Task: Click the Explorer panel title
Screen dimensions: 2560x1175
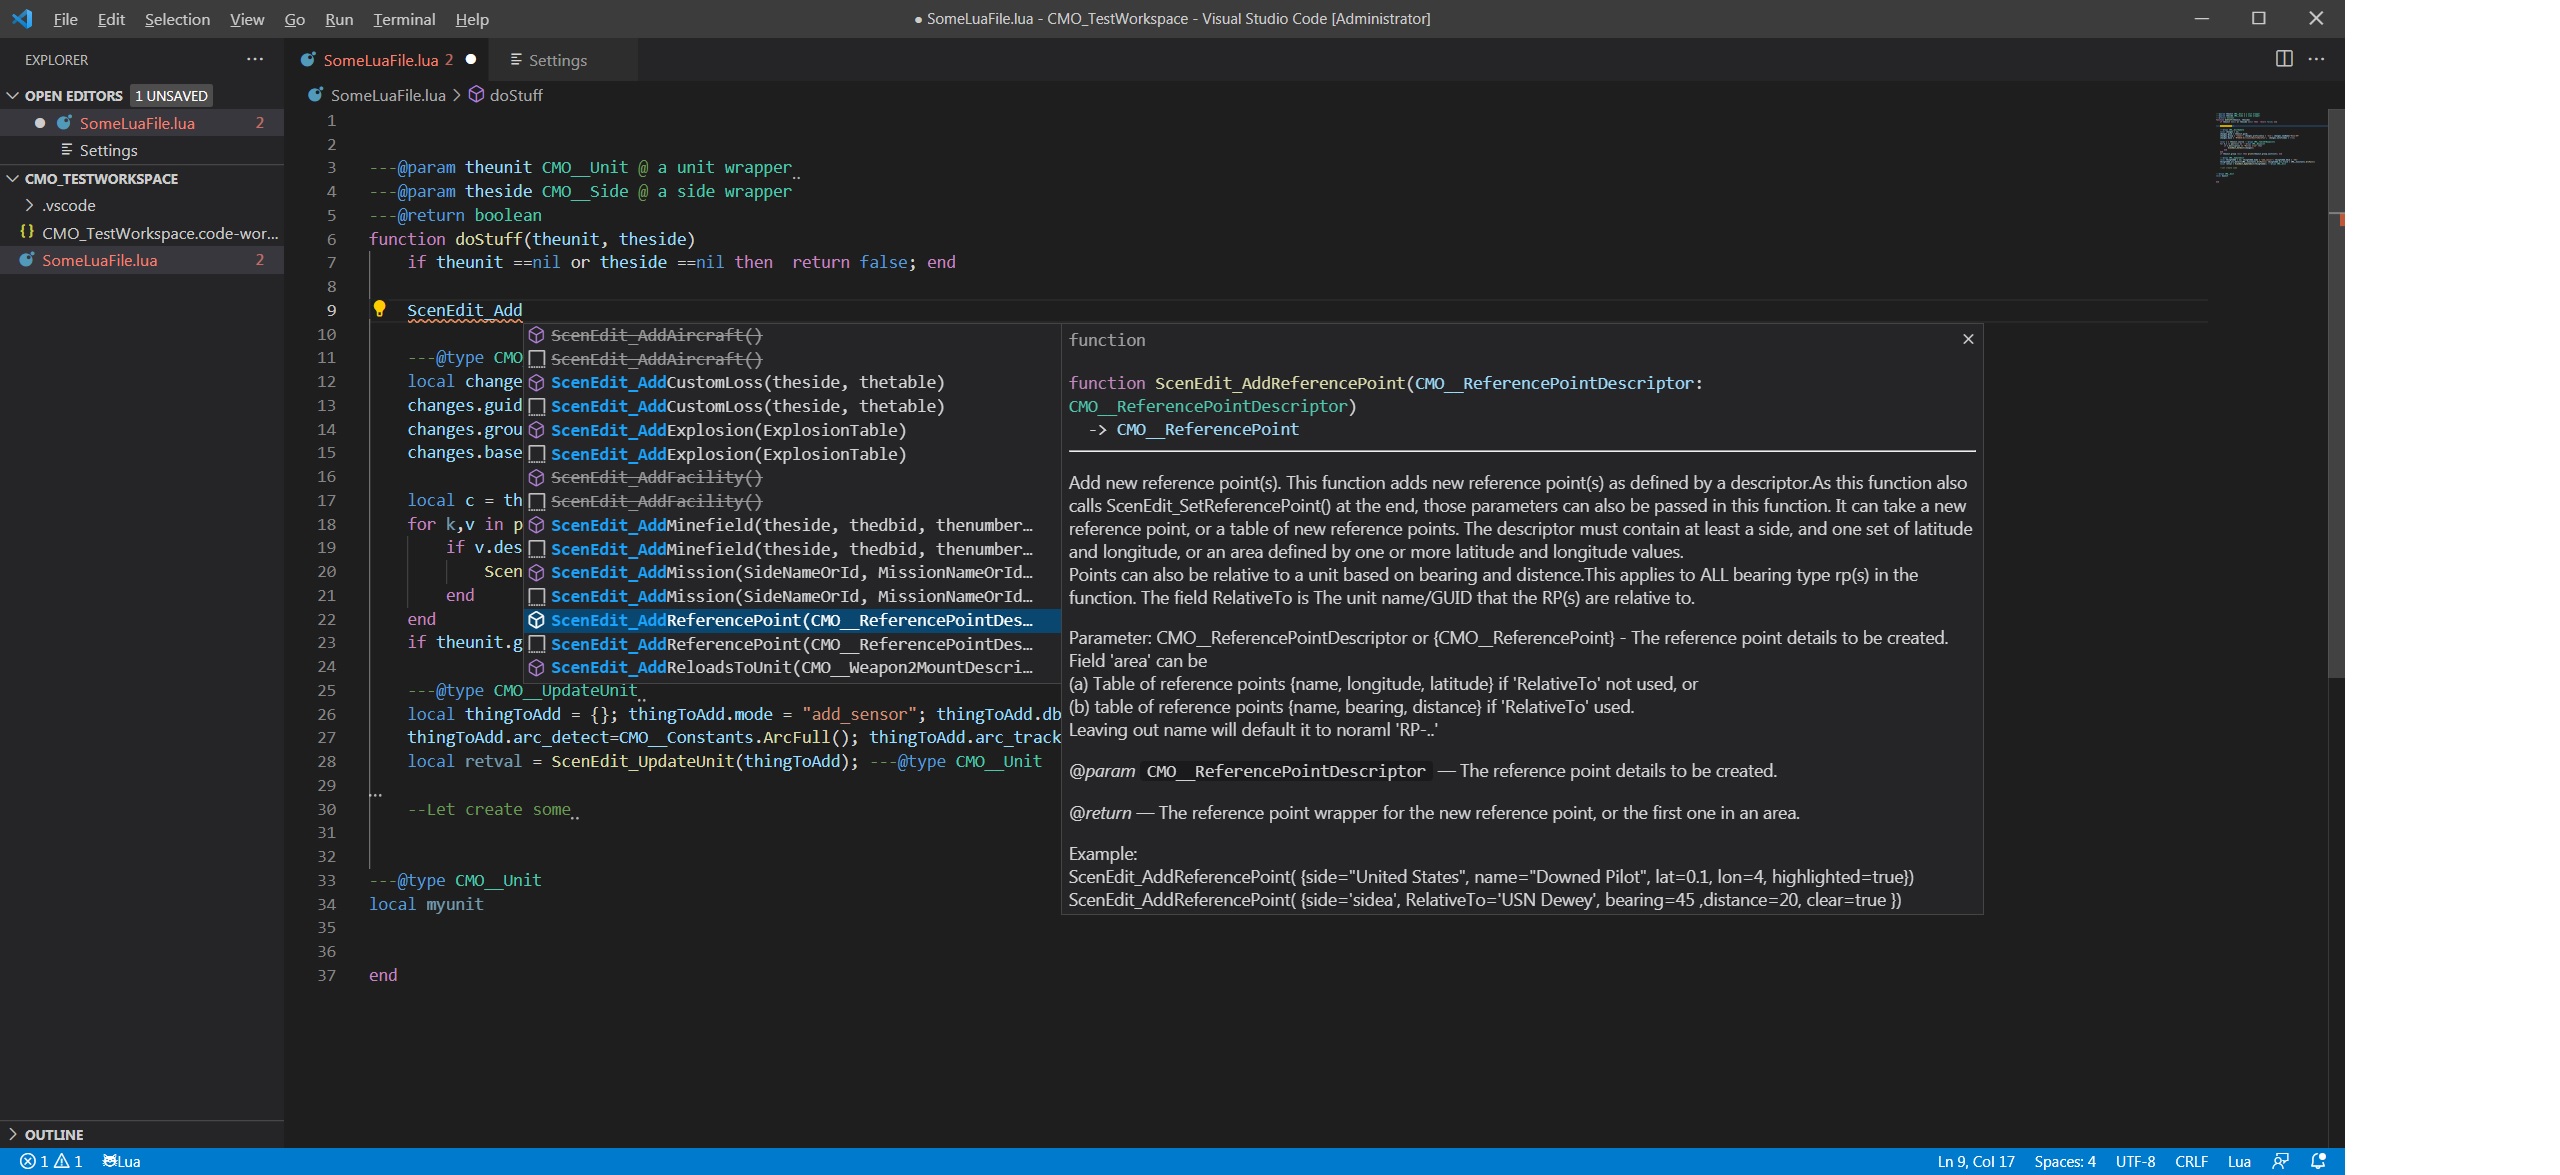Action: (x=56, y=60)
